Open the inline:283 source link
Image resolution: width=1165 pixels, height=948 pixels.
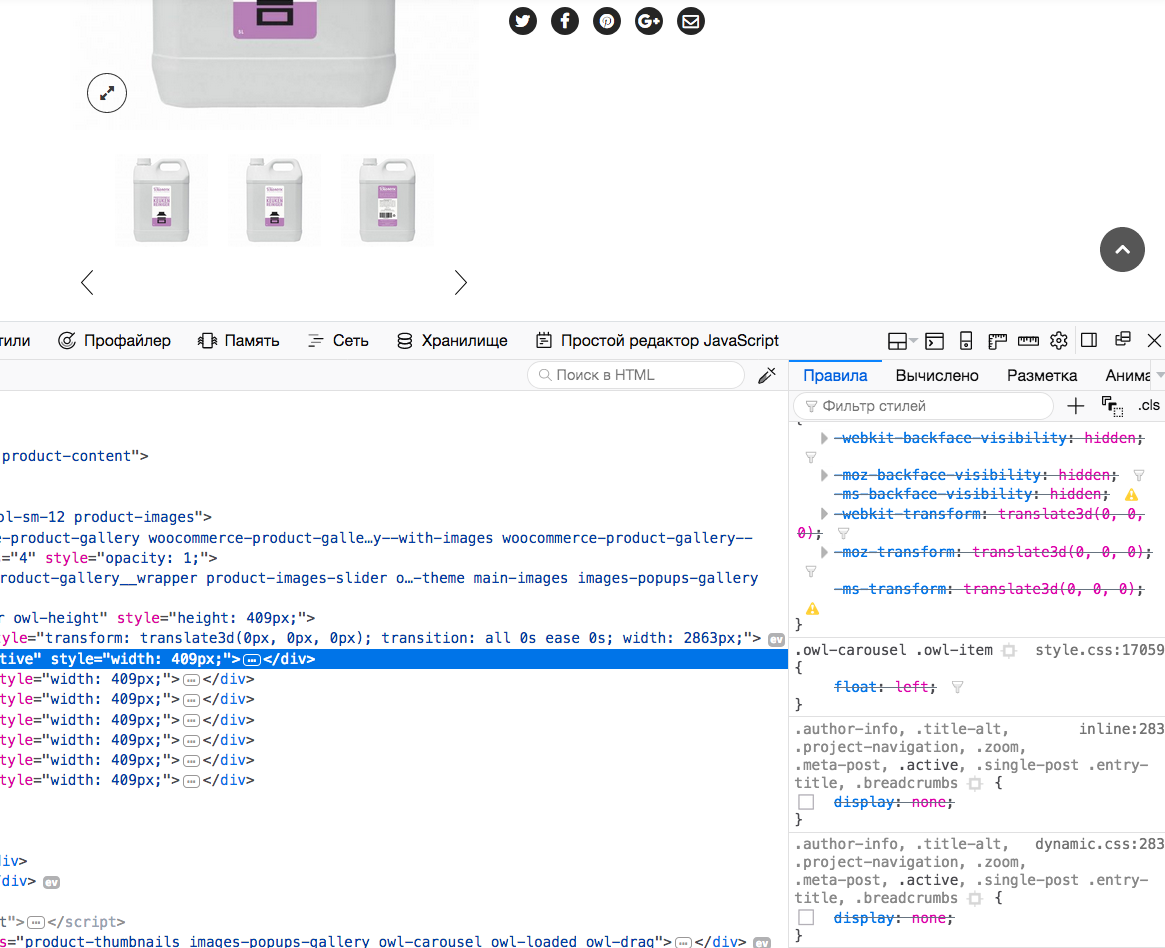tap(1121, 729)
